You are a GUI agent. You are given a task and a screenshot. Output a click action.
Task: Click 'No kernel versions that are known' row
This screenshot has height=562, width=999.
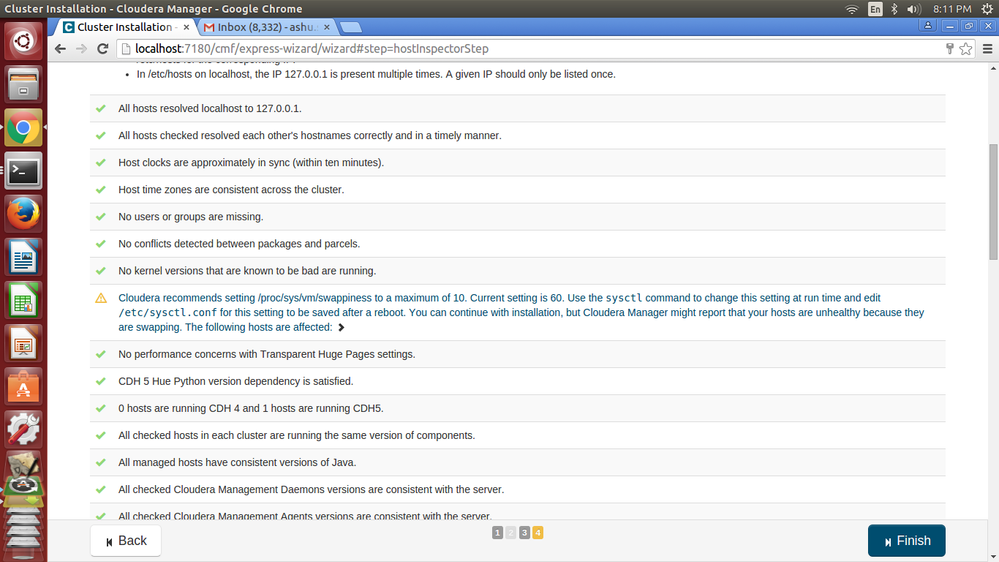tap(517, 271)
